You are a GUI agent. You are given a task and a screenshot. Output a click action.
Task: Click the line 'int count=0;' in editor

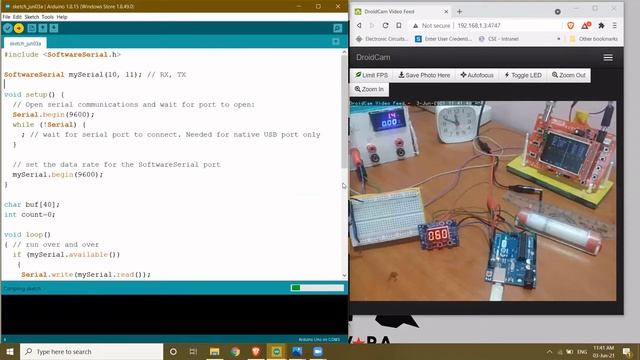pyautogui.click(x=29, y=214)
